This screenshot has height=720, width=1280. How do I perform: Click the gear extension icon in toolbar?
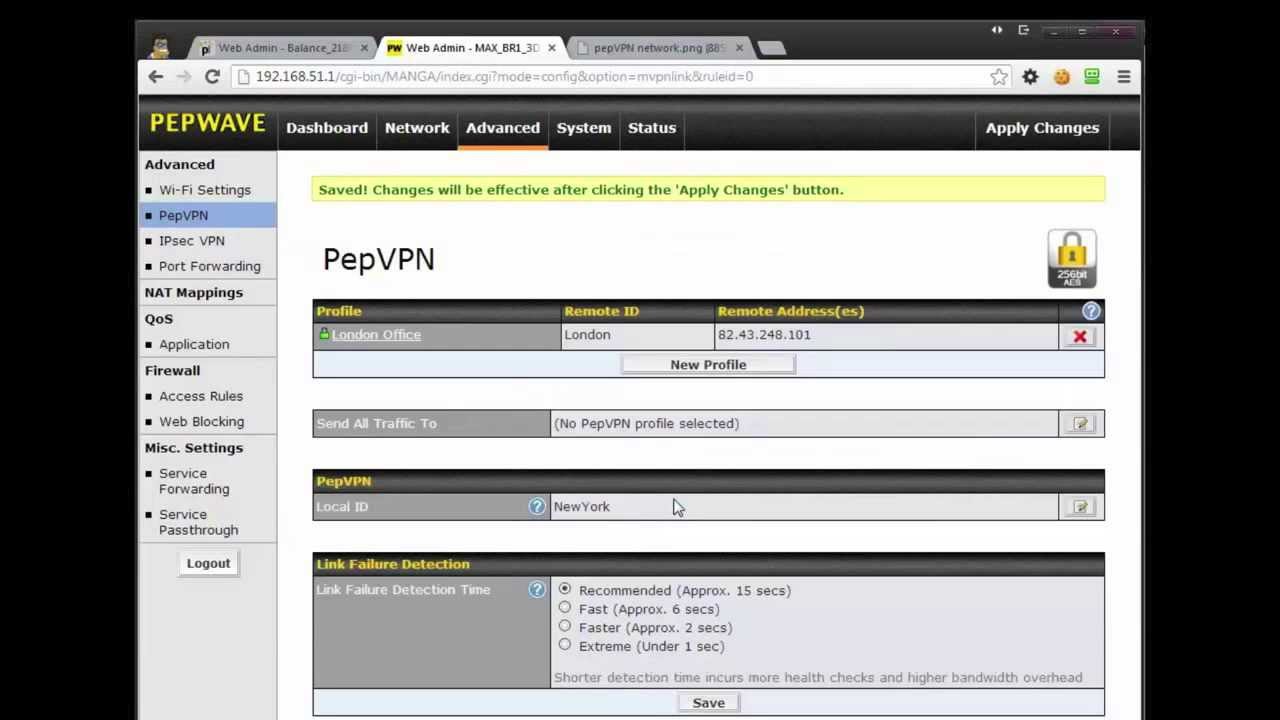1030,77
